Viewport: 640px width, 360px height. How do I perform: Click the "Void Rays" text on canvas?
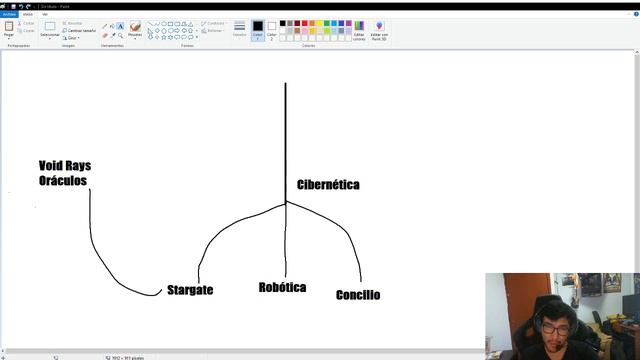point(65,166)
